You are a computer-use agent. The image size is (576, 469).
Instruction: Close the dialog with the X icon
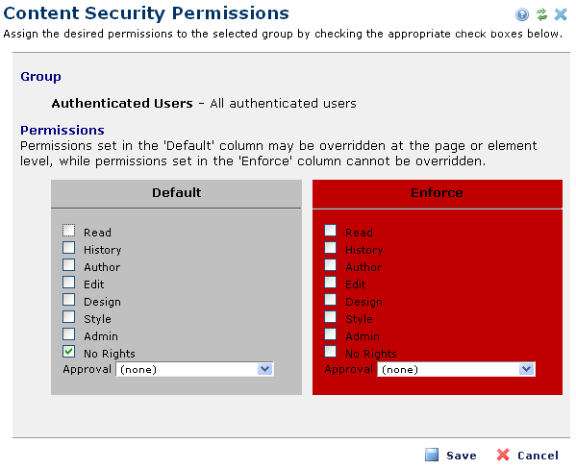(x=561, y=15)
